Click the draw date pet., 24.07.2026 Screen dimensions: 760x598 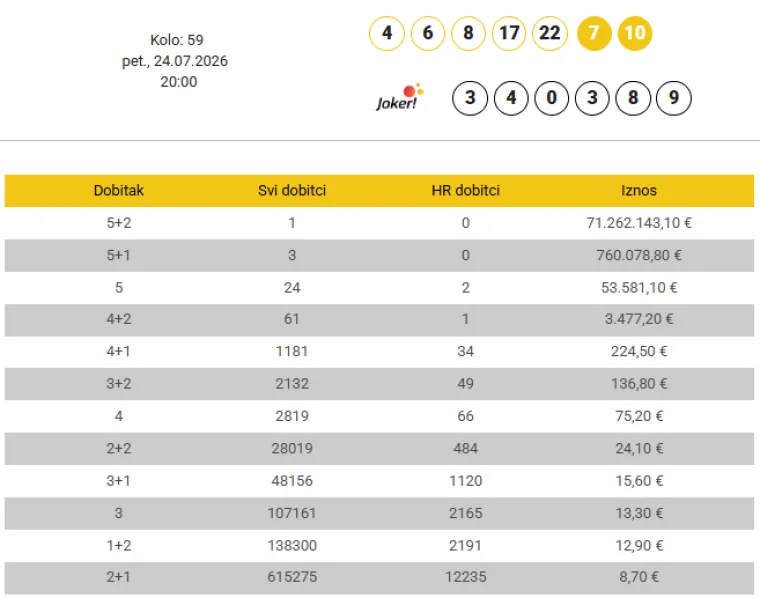[175, 61]
